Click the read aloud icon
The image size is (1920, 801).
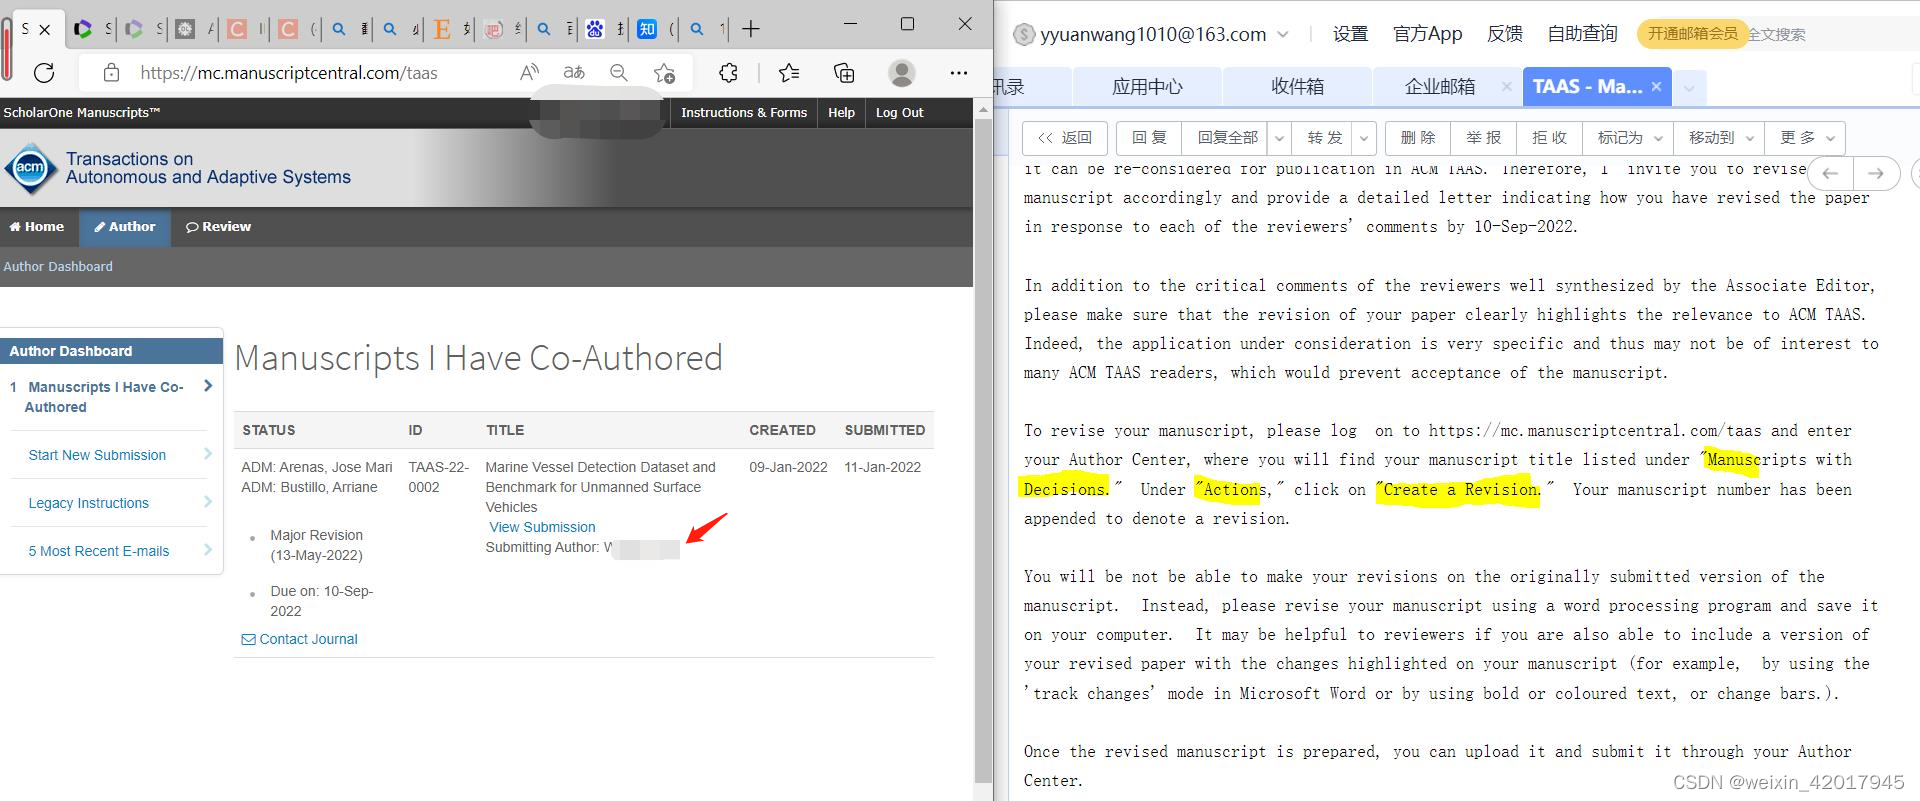click(530, 72)
